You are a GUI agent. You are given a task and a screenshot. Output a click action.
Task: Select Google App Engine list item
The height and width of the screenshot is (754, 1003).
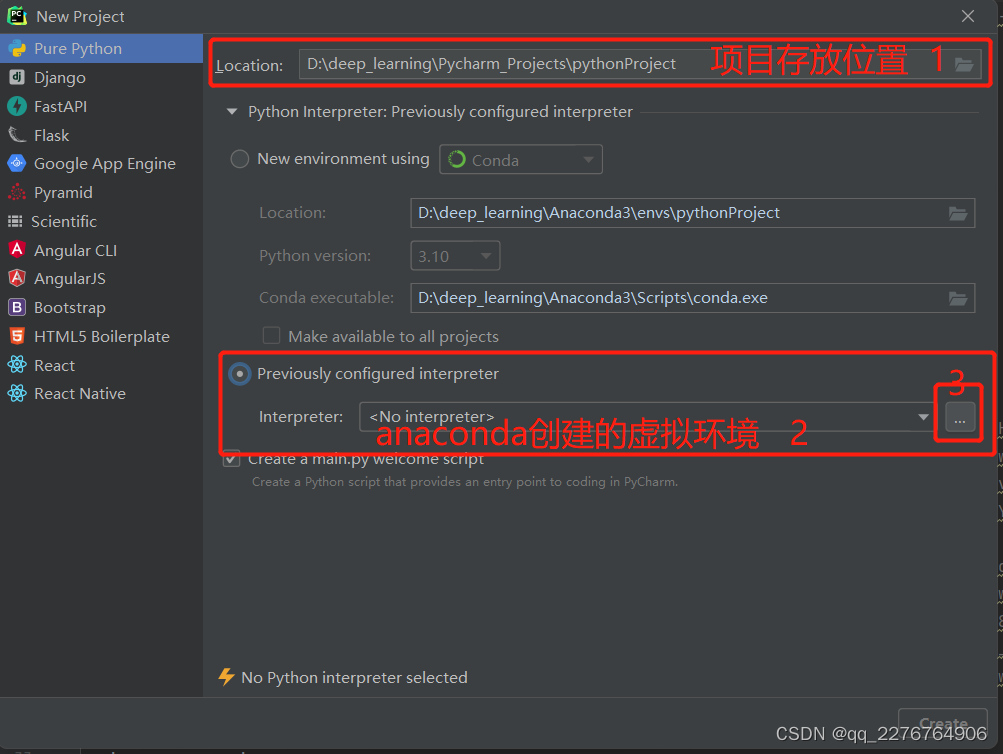click(102, 164)
